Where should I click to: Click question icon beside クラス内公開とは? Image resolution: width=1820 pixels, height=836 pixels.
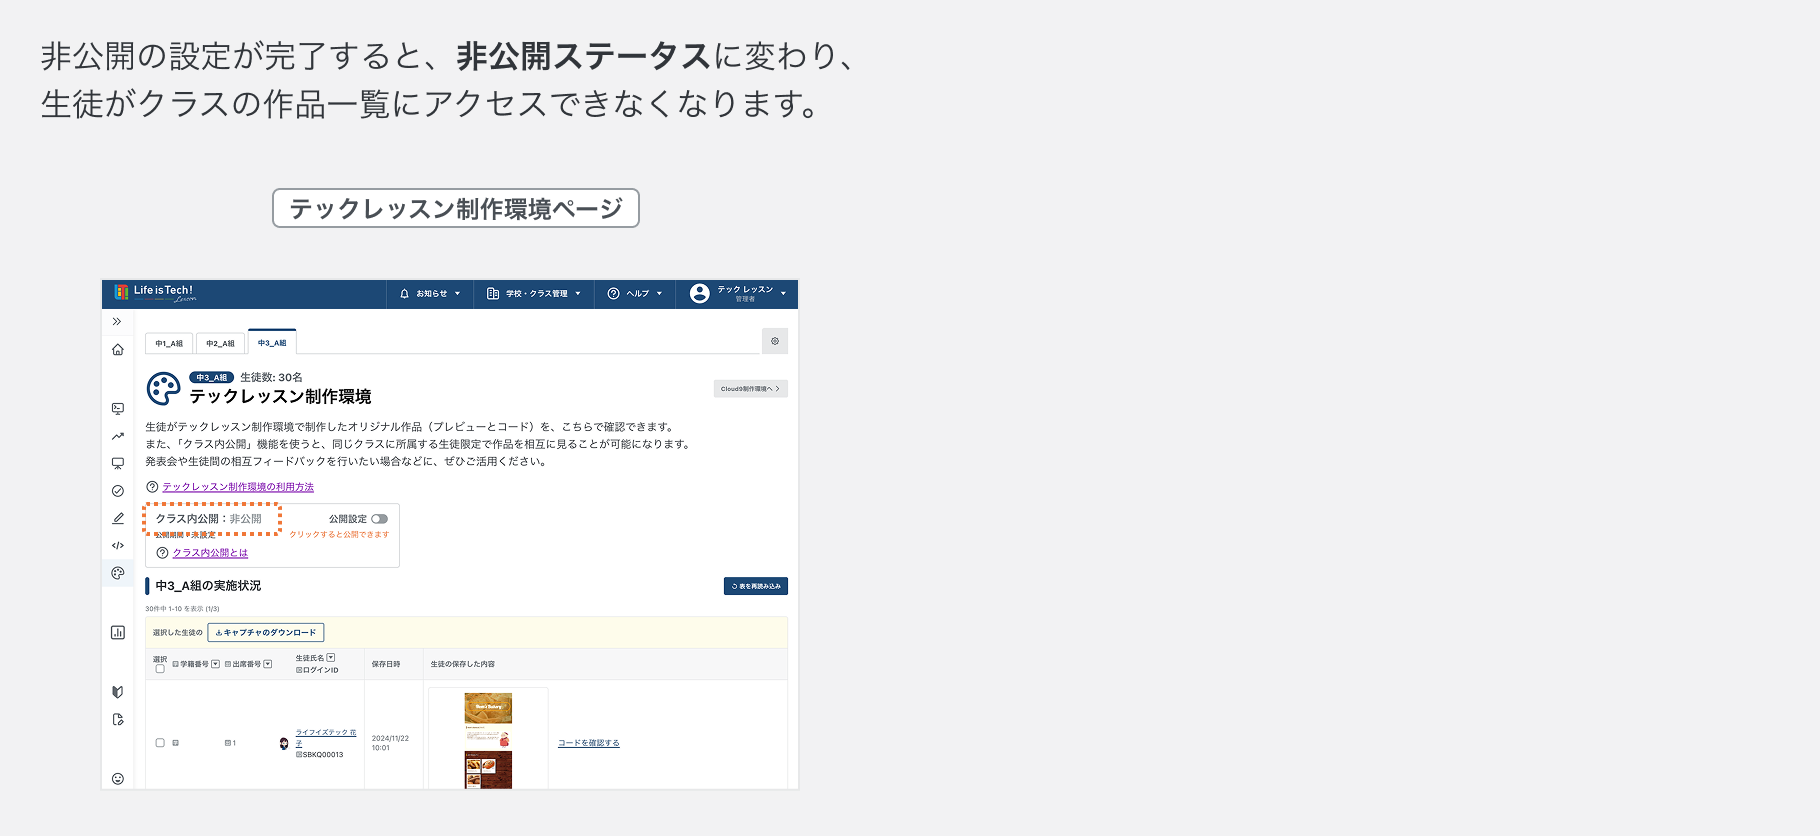click(162, 553)
